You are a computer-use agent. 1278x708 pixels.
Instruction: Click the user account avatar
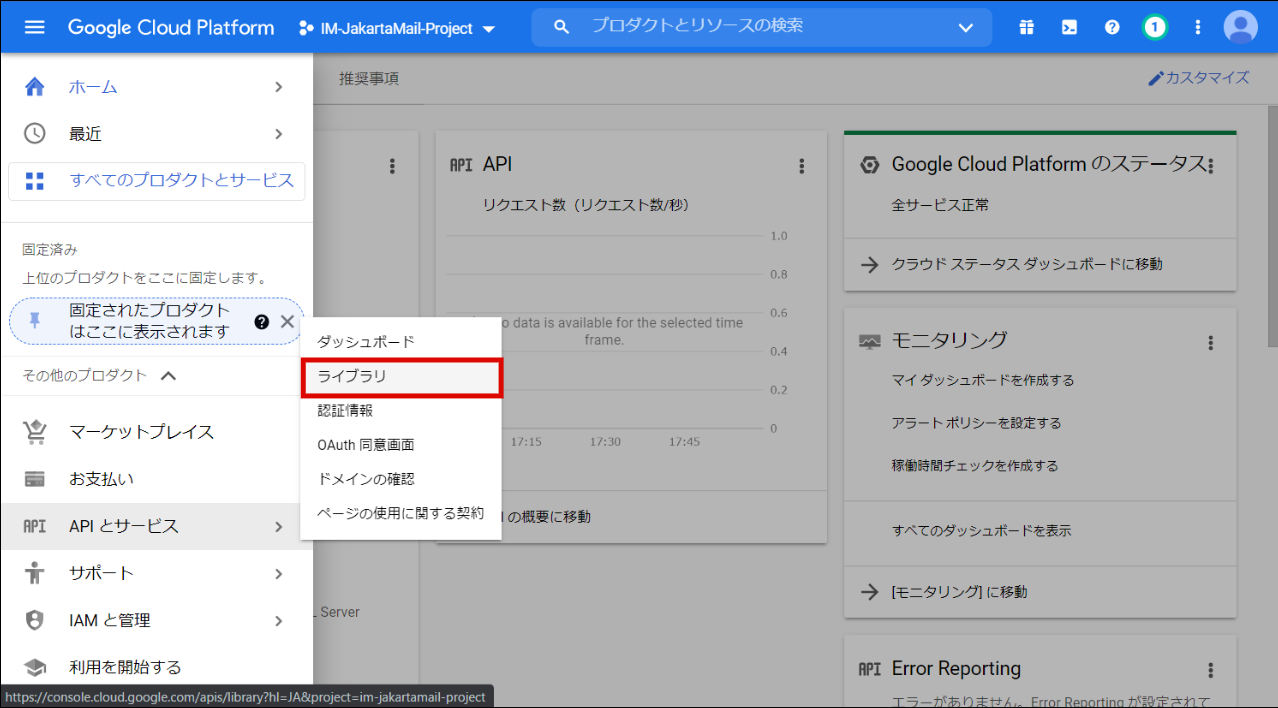[x=1240, y=28]
